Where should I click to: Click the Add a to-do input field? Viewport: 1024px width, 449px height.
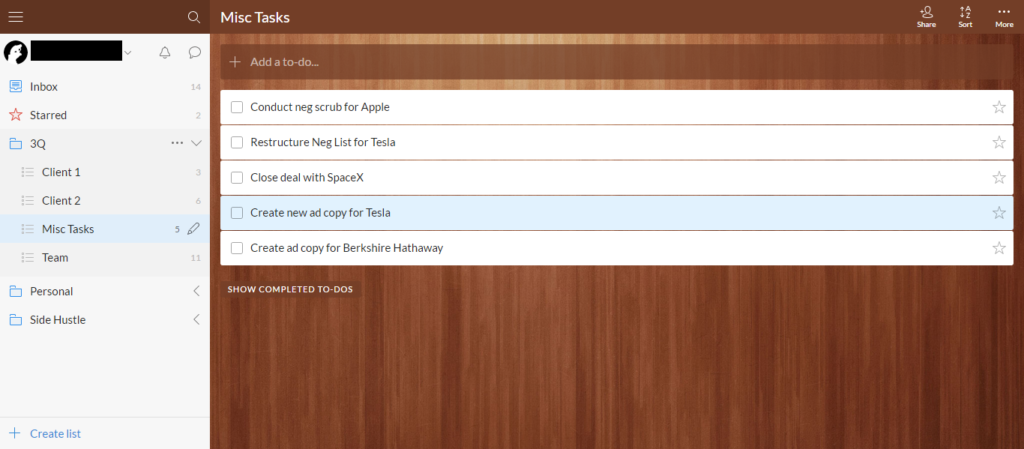[616, 62]
